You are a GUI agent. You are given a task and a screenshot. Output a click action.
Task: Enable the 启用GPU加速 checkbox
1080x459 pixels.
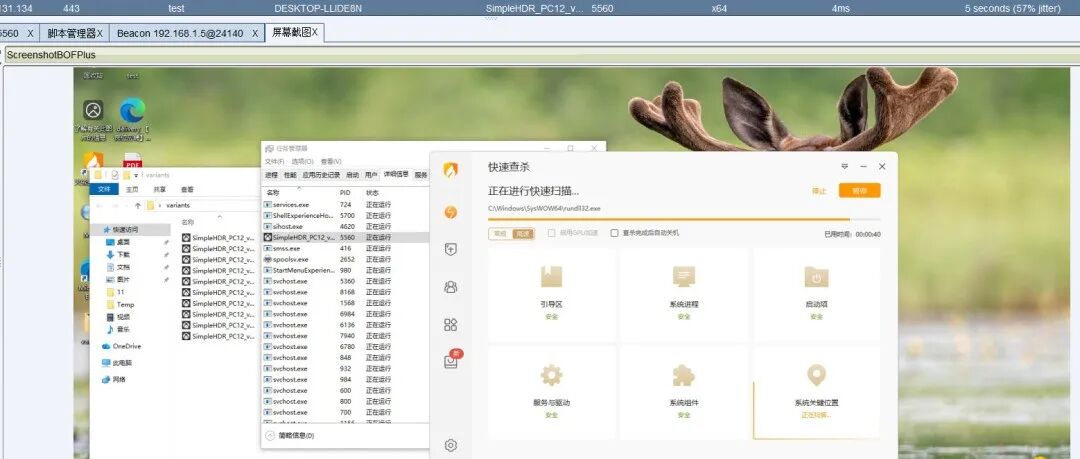pyautogui.click(x=551, y=233)
